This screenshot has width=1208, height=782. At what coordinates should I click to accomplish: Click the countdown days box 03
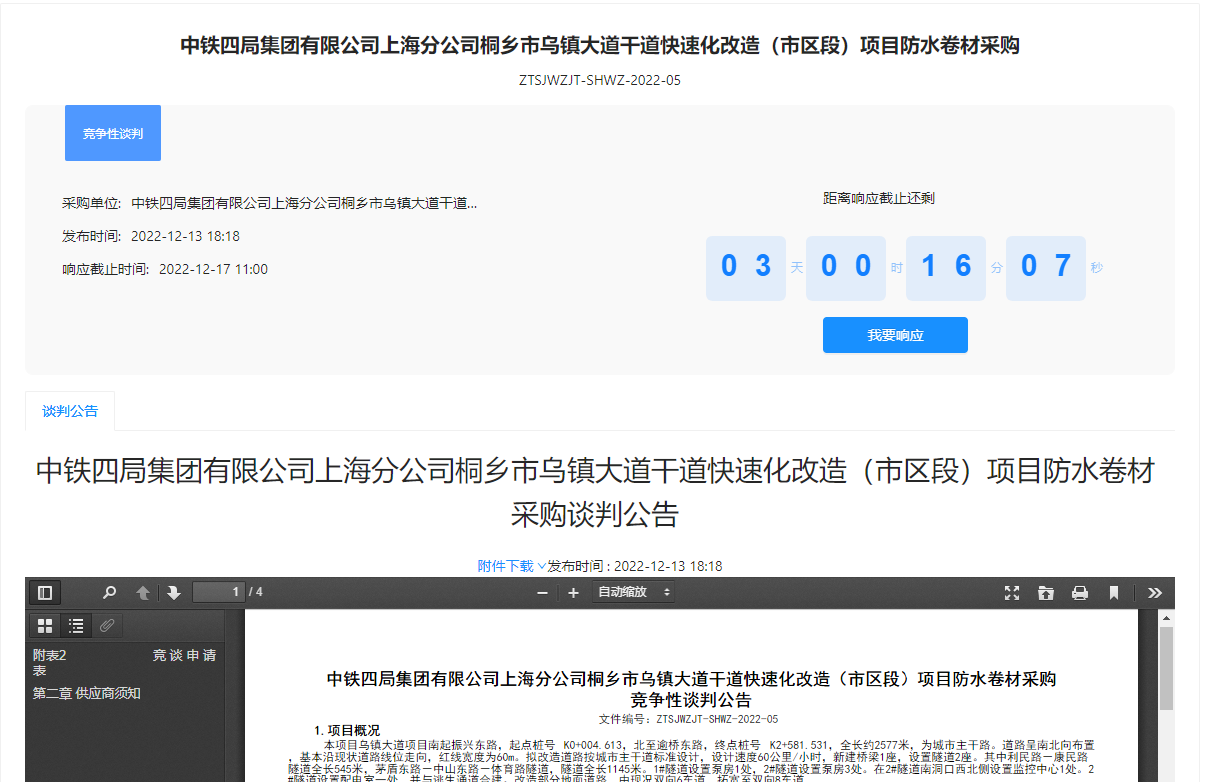coord(746,268)
